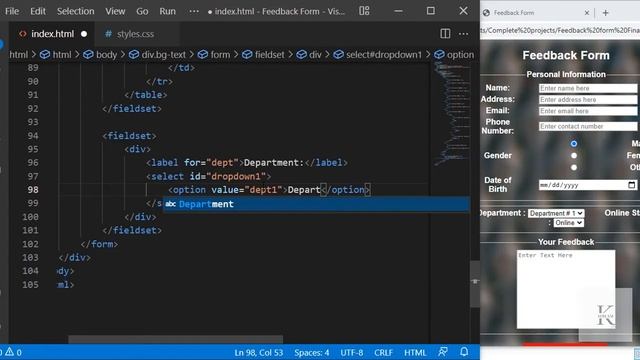Open the Online dropdown in browser
This screenshot has width=640, height=360.
click(568, 223)
